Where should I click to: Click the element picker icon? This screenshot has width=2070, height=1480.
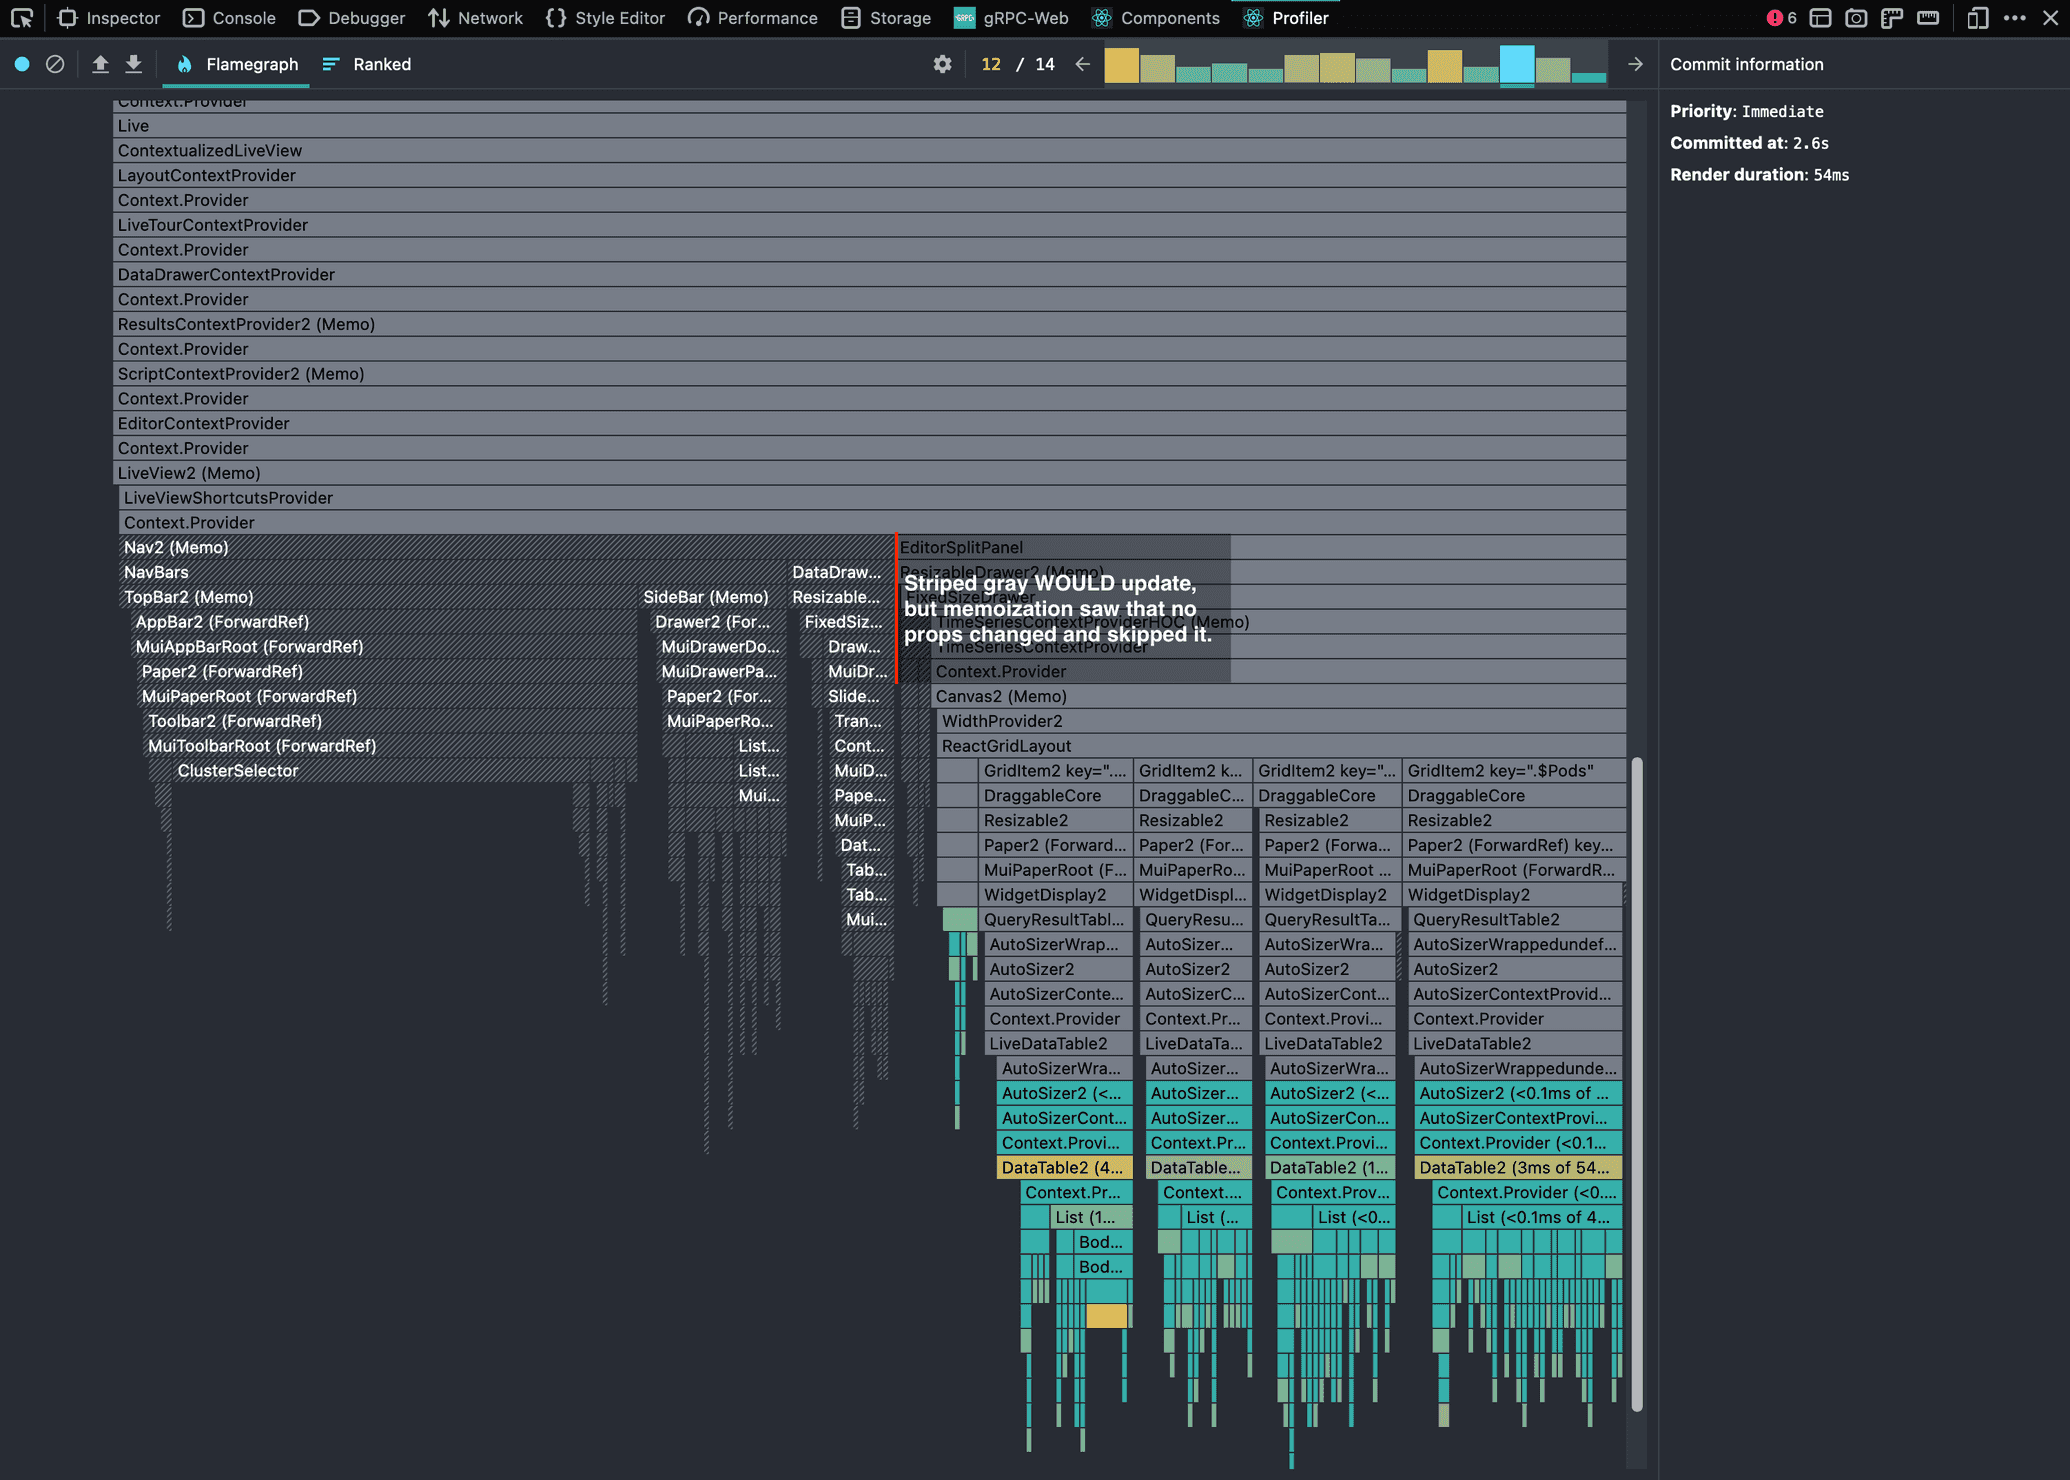point(22,18)
